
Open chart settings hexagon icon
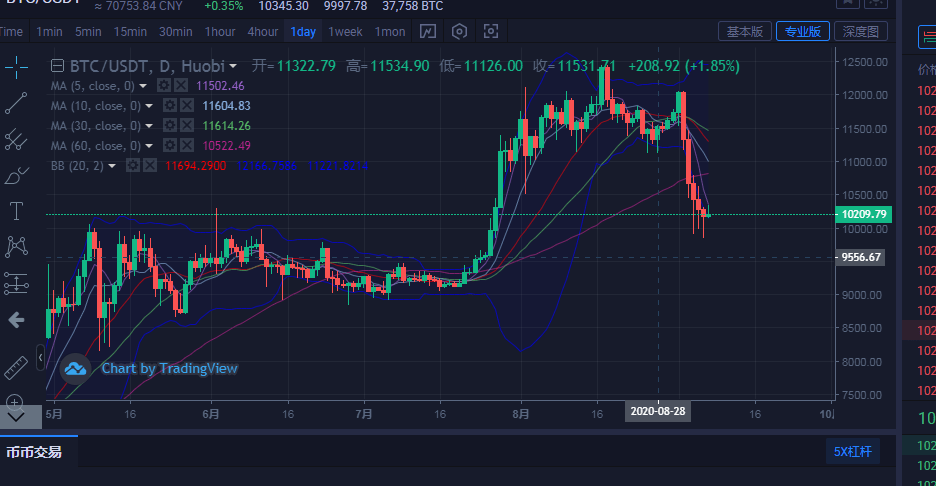[459, 31]
